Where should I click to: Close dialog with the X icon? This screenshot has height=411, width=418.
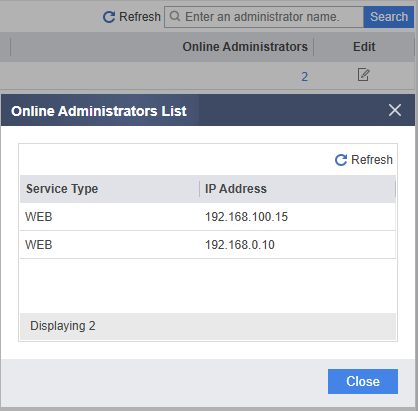pos(395,110)
